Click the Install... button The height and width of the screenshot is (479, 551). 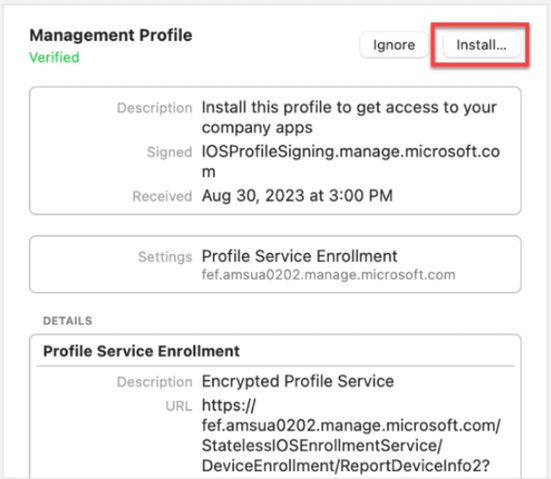(481, 45)
